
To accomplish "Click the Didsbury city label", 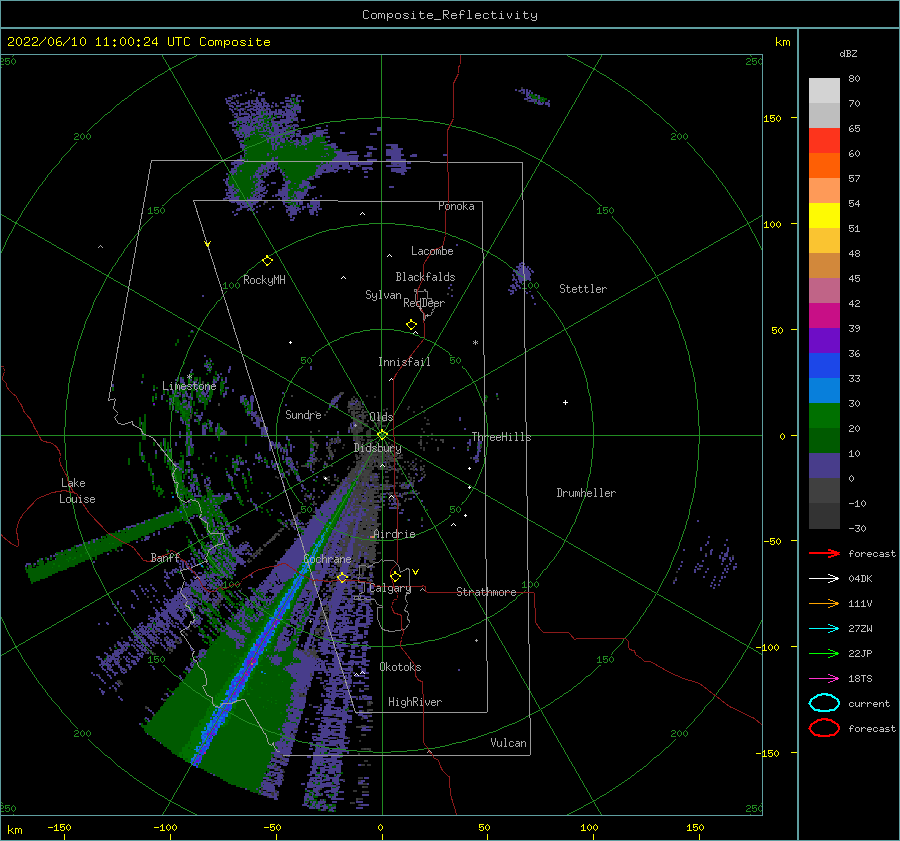I will (377, 448).
